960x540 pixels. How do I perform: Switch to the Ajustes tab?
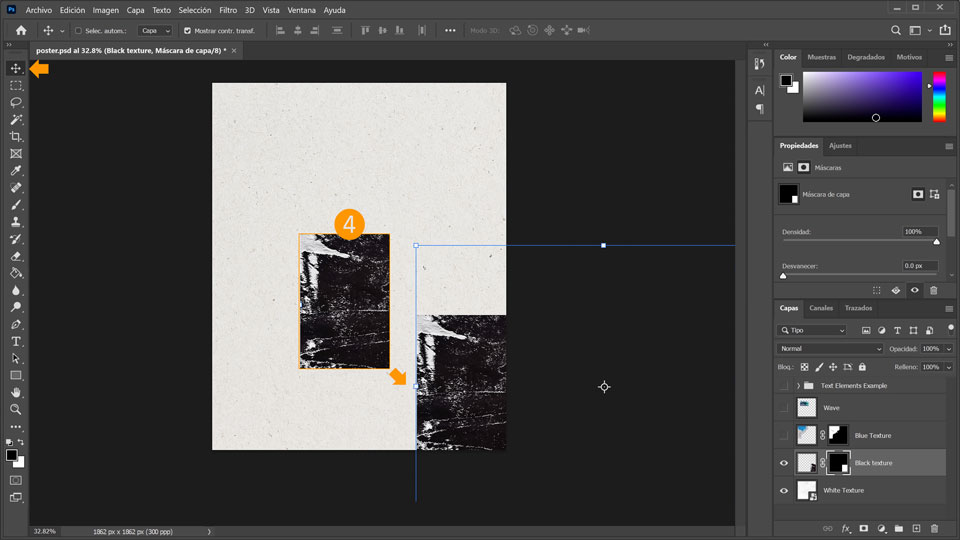tap(840, 146)
